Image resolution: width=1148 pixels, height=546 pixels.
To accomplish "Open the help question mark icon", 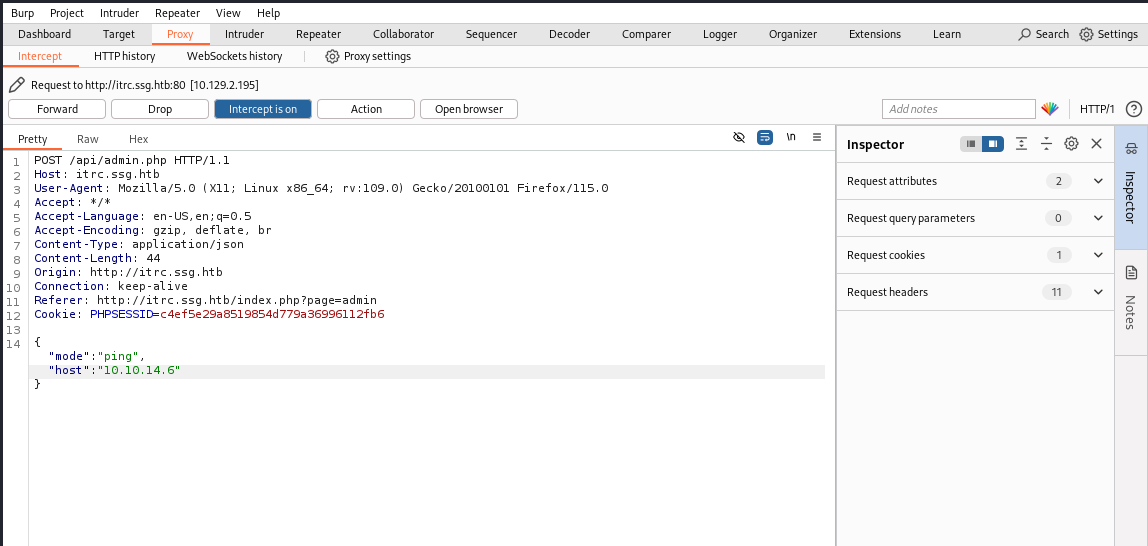I will [x=1133, y=109].
